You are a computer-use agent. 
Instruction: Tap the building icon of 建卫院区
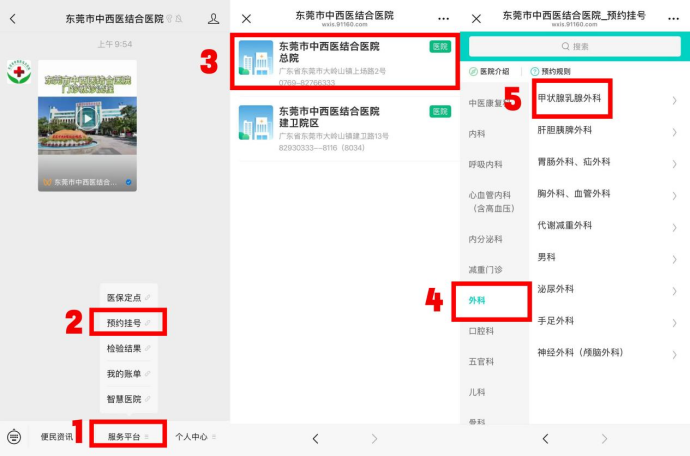tap(255, 122)
